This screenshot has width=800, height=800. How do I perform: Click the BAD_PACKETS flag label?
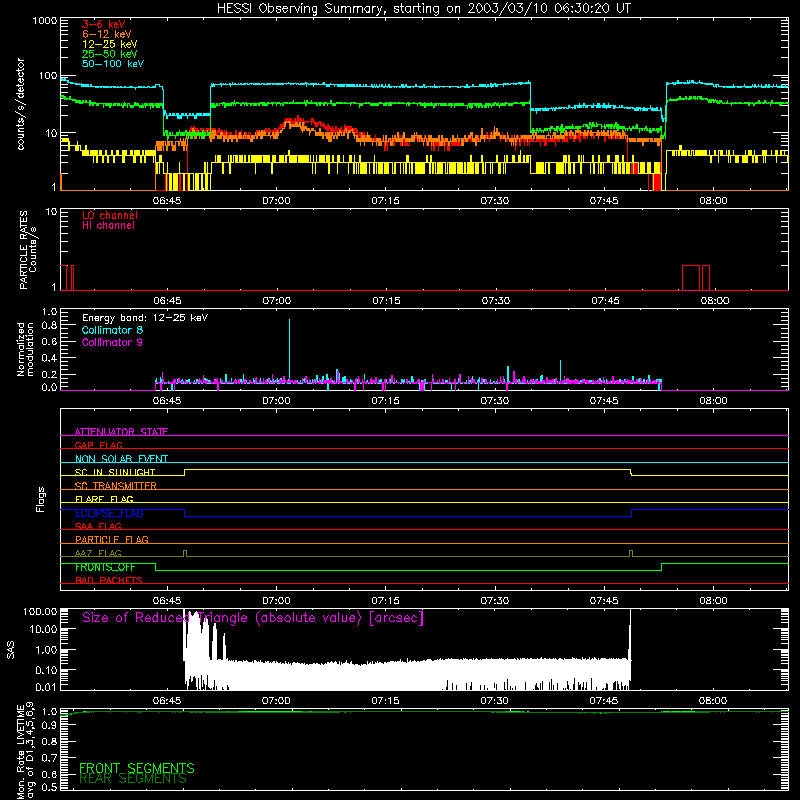click(x=109, y=580)
